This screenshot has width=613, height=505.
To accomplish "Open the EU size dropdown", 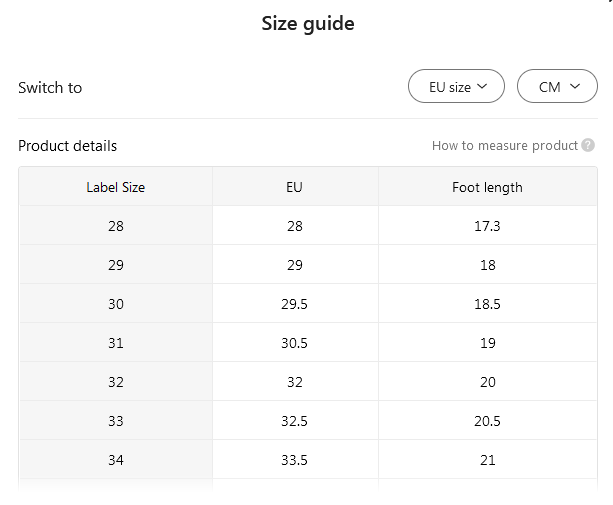I will click(456, 87).
